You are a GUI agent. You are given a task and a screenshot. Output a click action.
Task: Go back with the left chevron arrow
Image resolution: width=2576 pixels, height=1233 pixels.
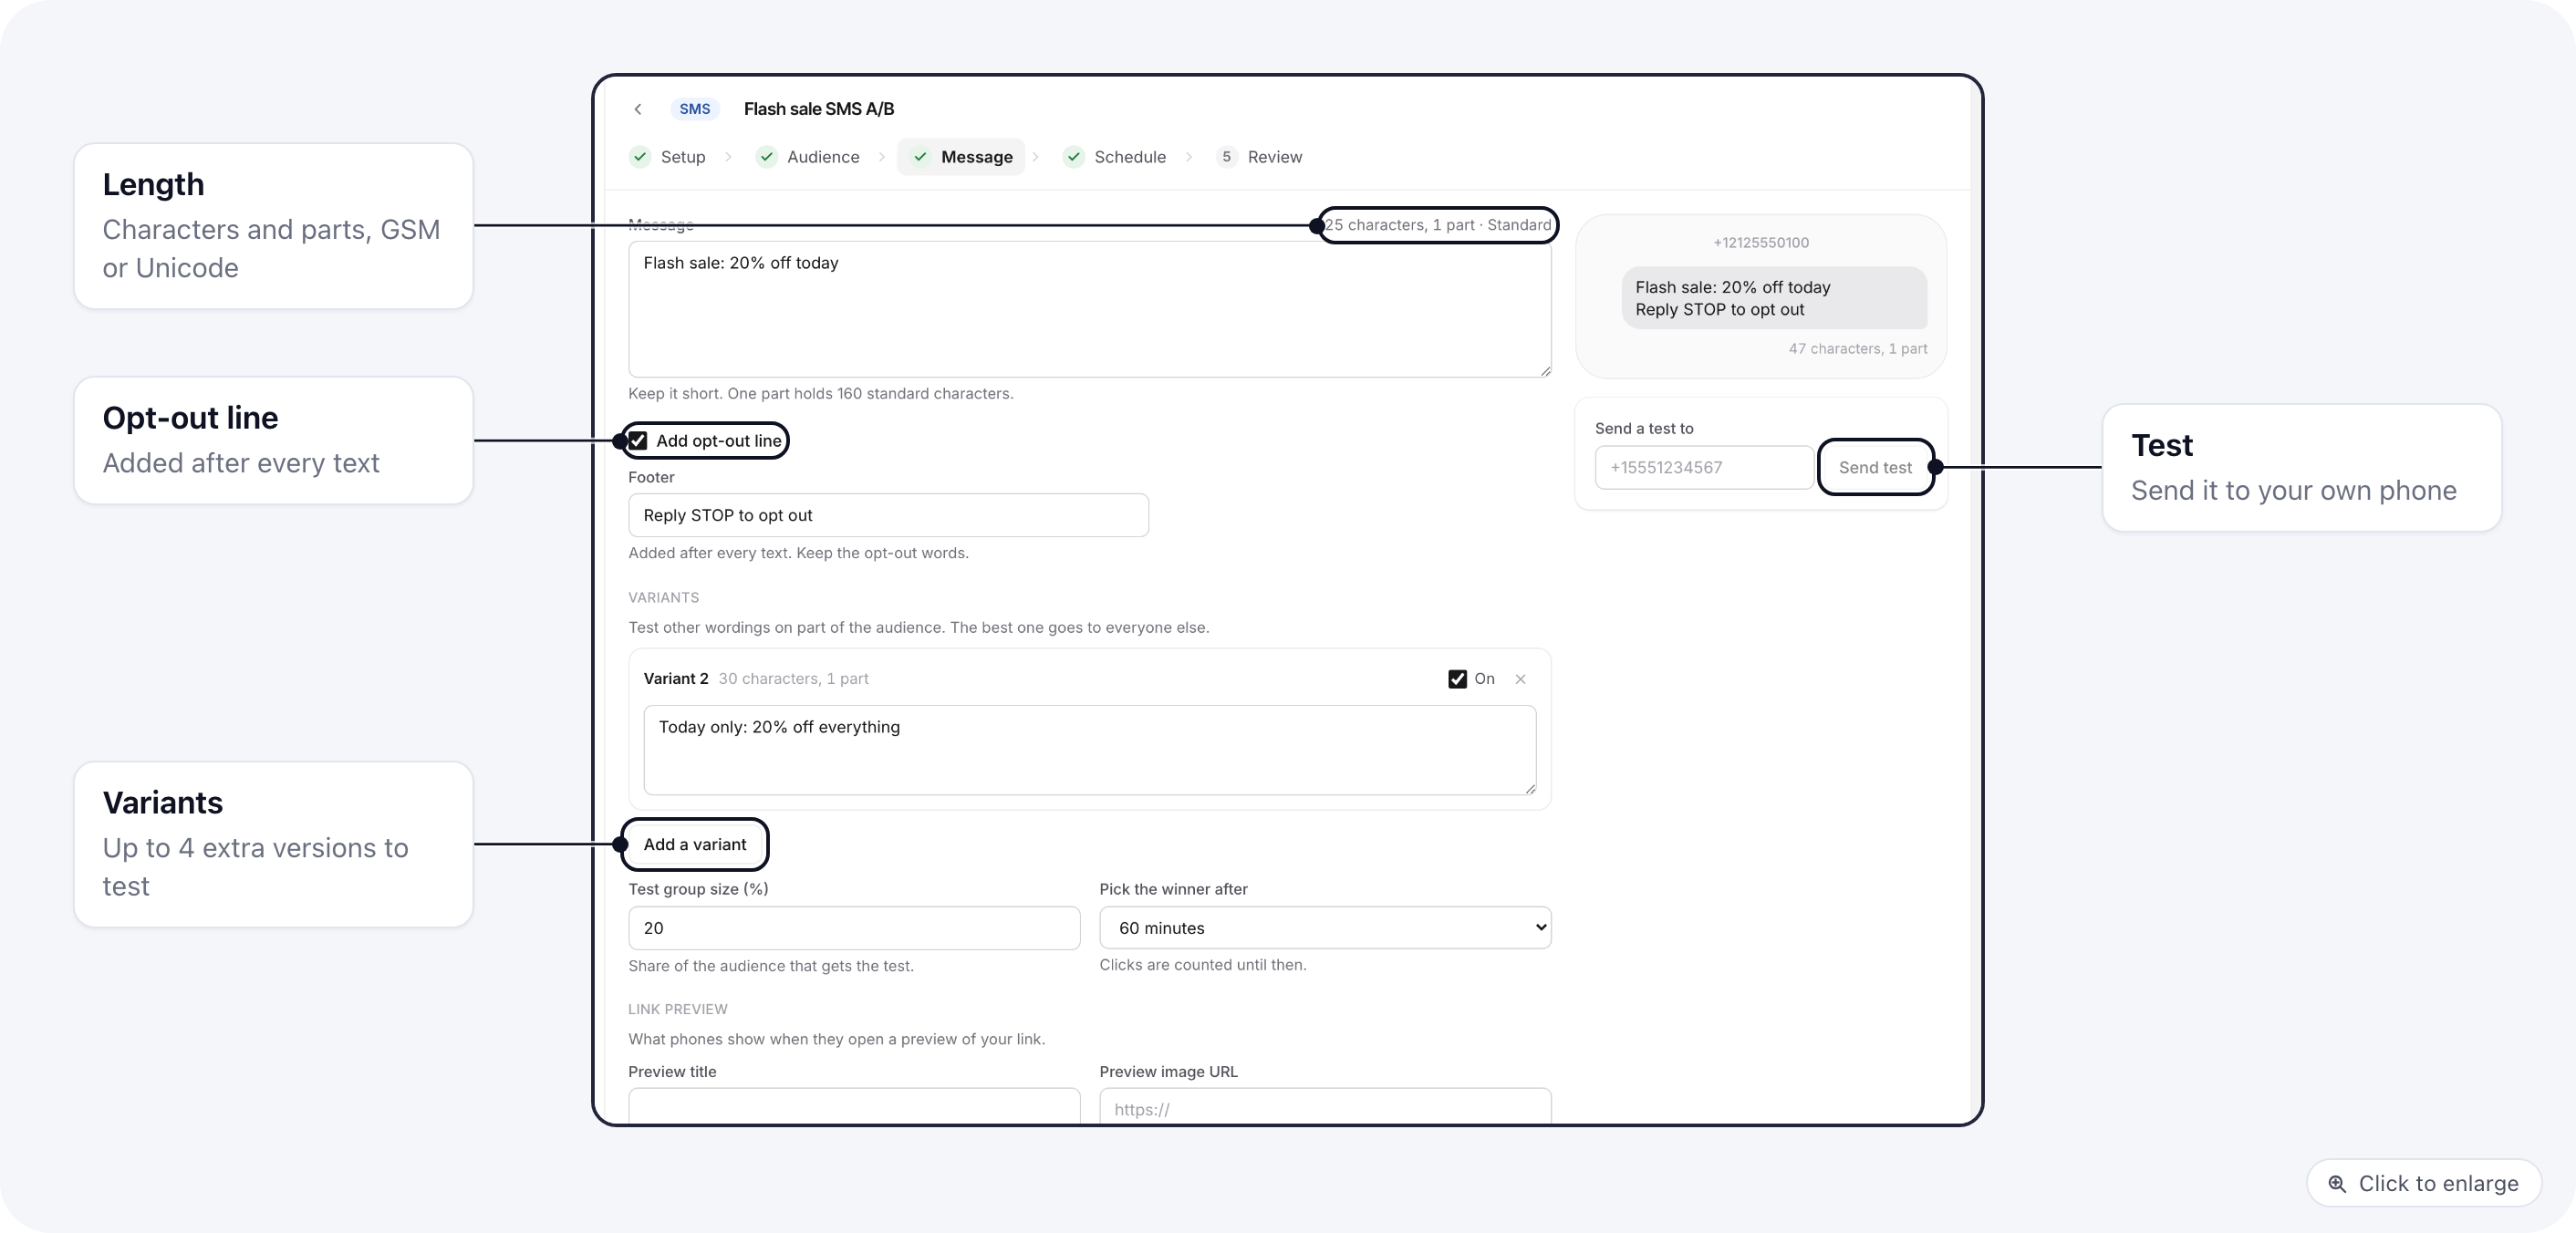(638, 109)
